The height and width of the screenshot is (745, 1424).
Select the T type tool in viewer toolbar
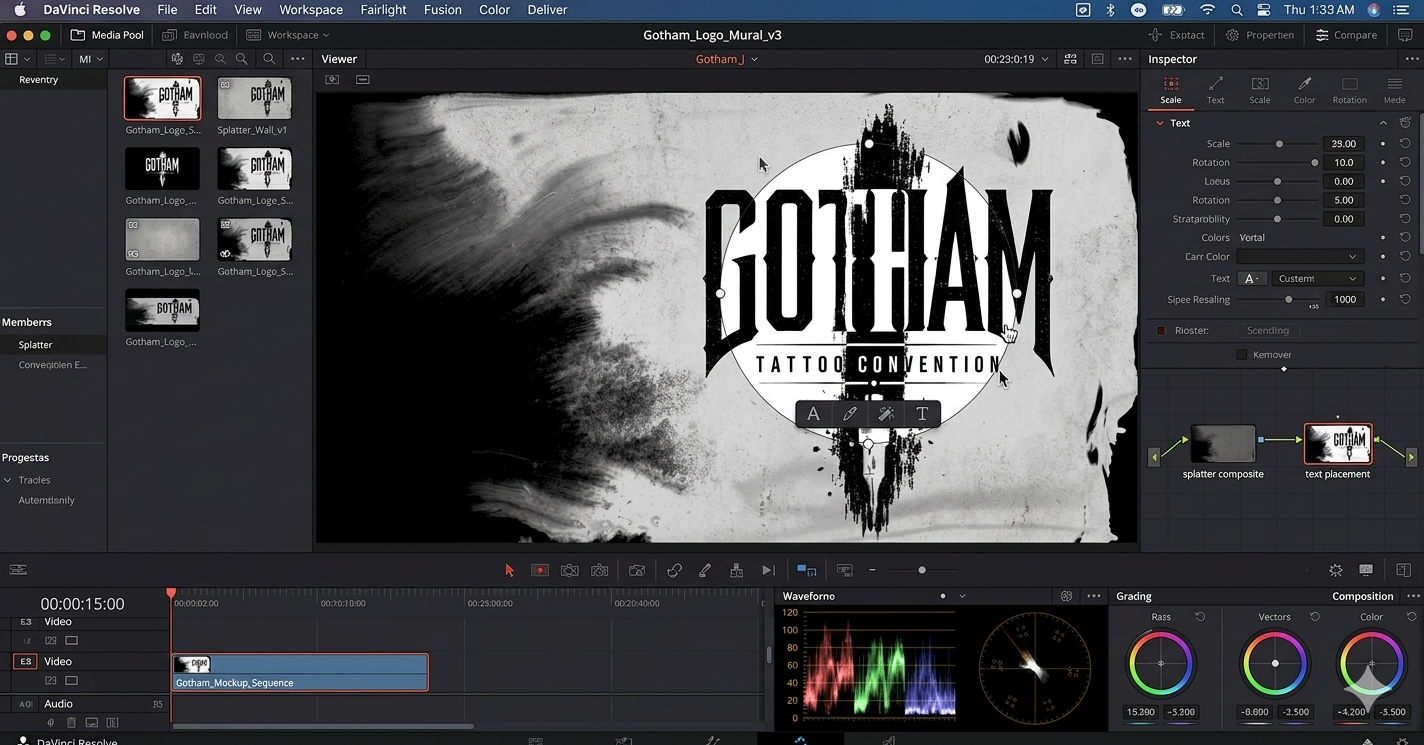[922, 414]
